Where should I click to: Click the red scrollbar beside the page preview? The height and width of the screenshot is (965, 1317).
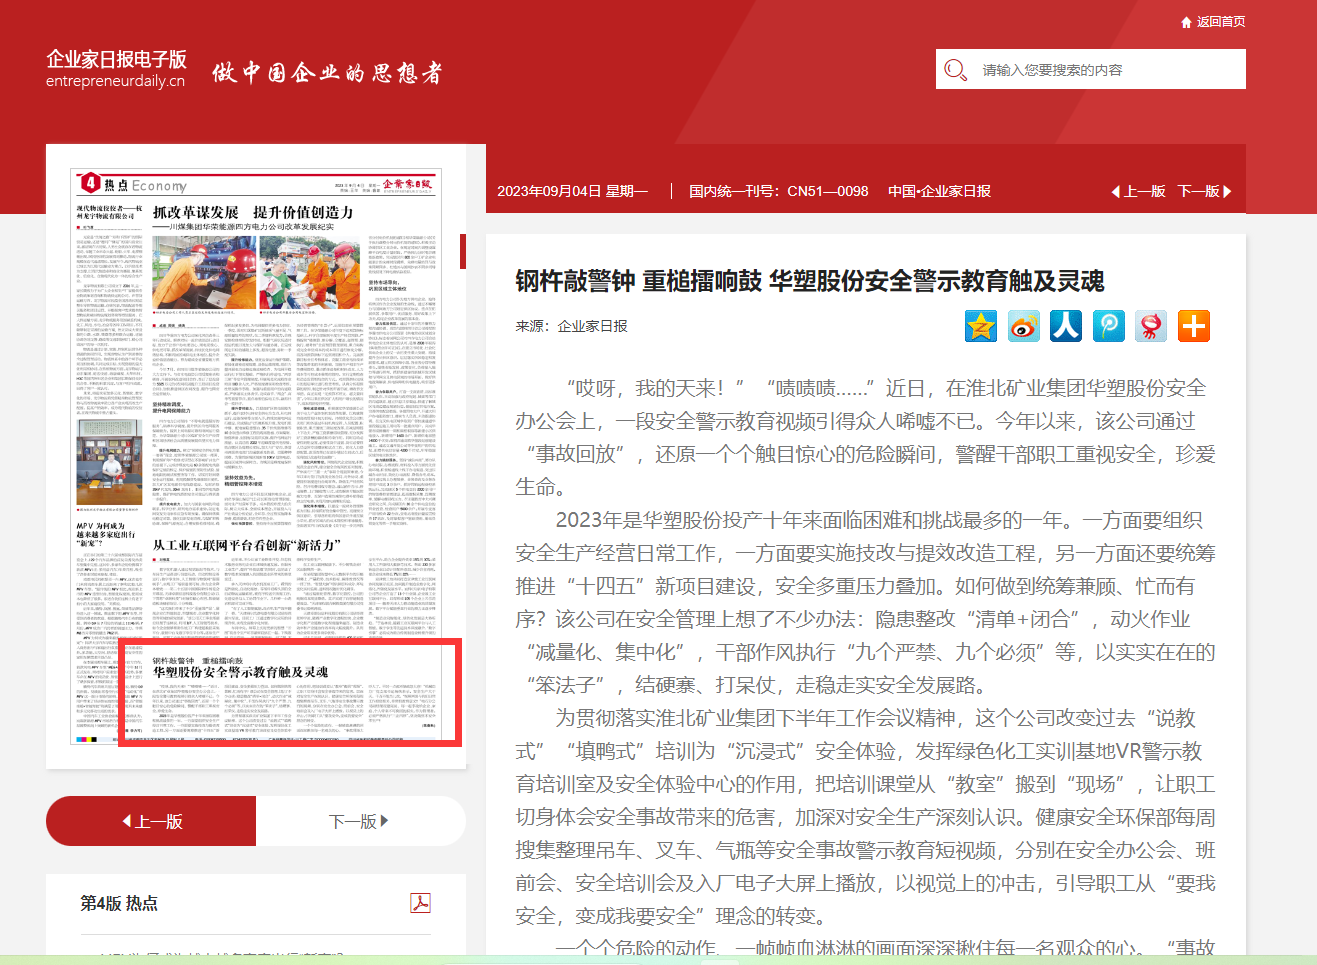463,251
